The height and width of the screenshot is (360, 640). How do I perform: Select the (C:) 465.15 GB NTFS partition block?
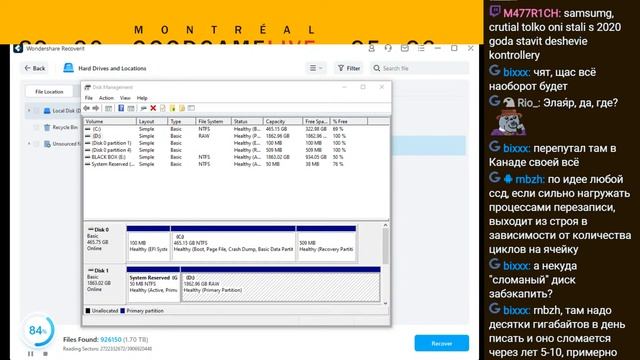(233, 243)
